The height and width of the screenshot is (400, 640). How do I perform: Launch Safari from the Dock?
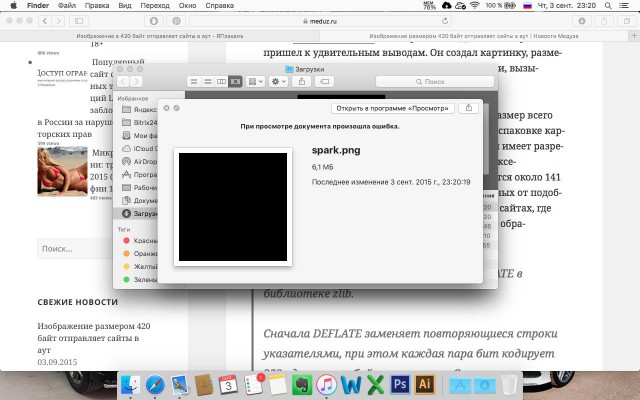pos(155,384)
